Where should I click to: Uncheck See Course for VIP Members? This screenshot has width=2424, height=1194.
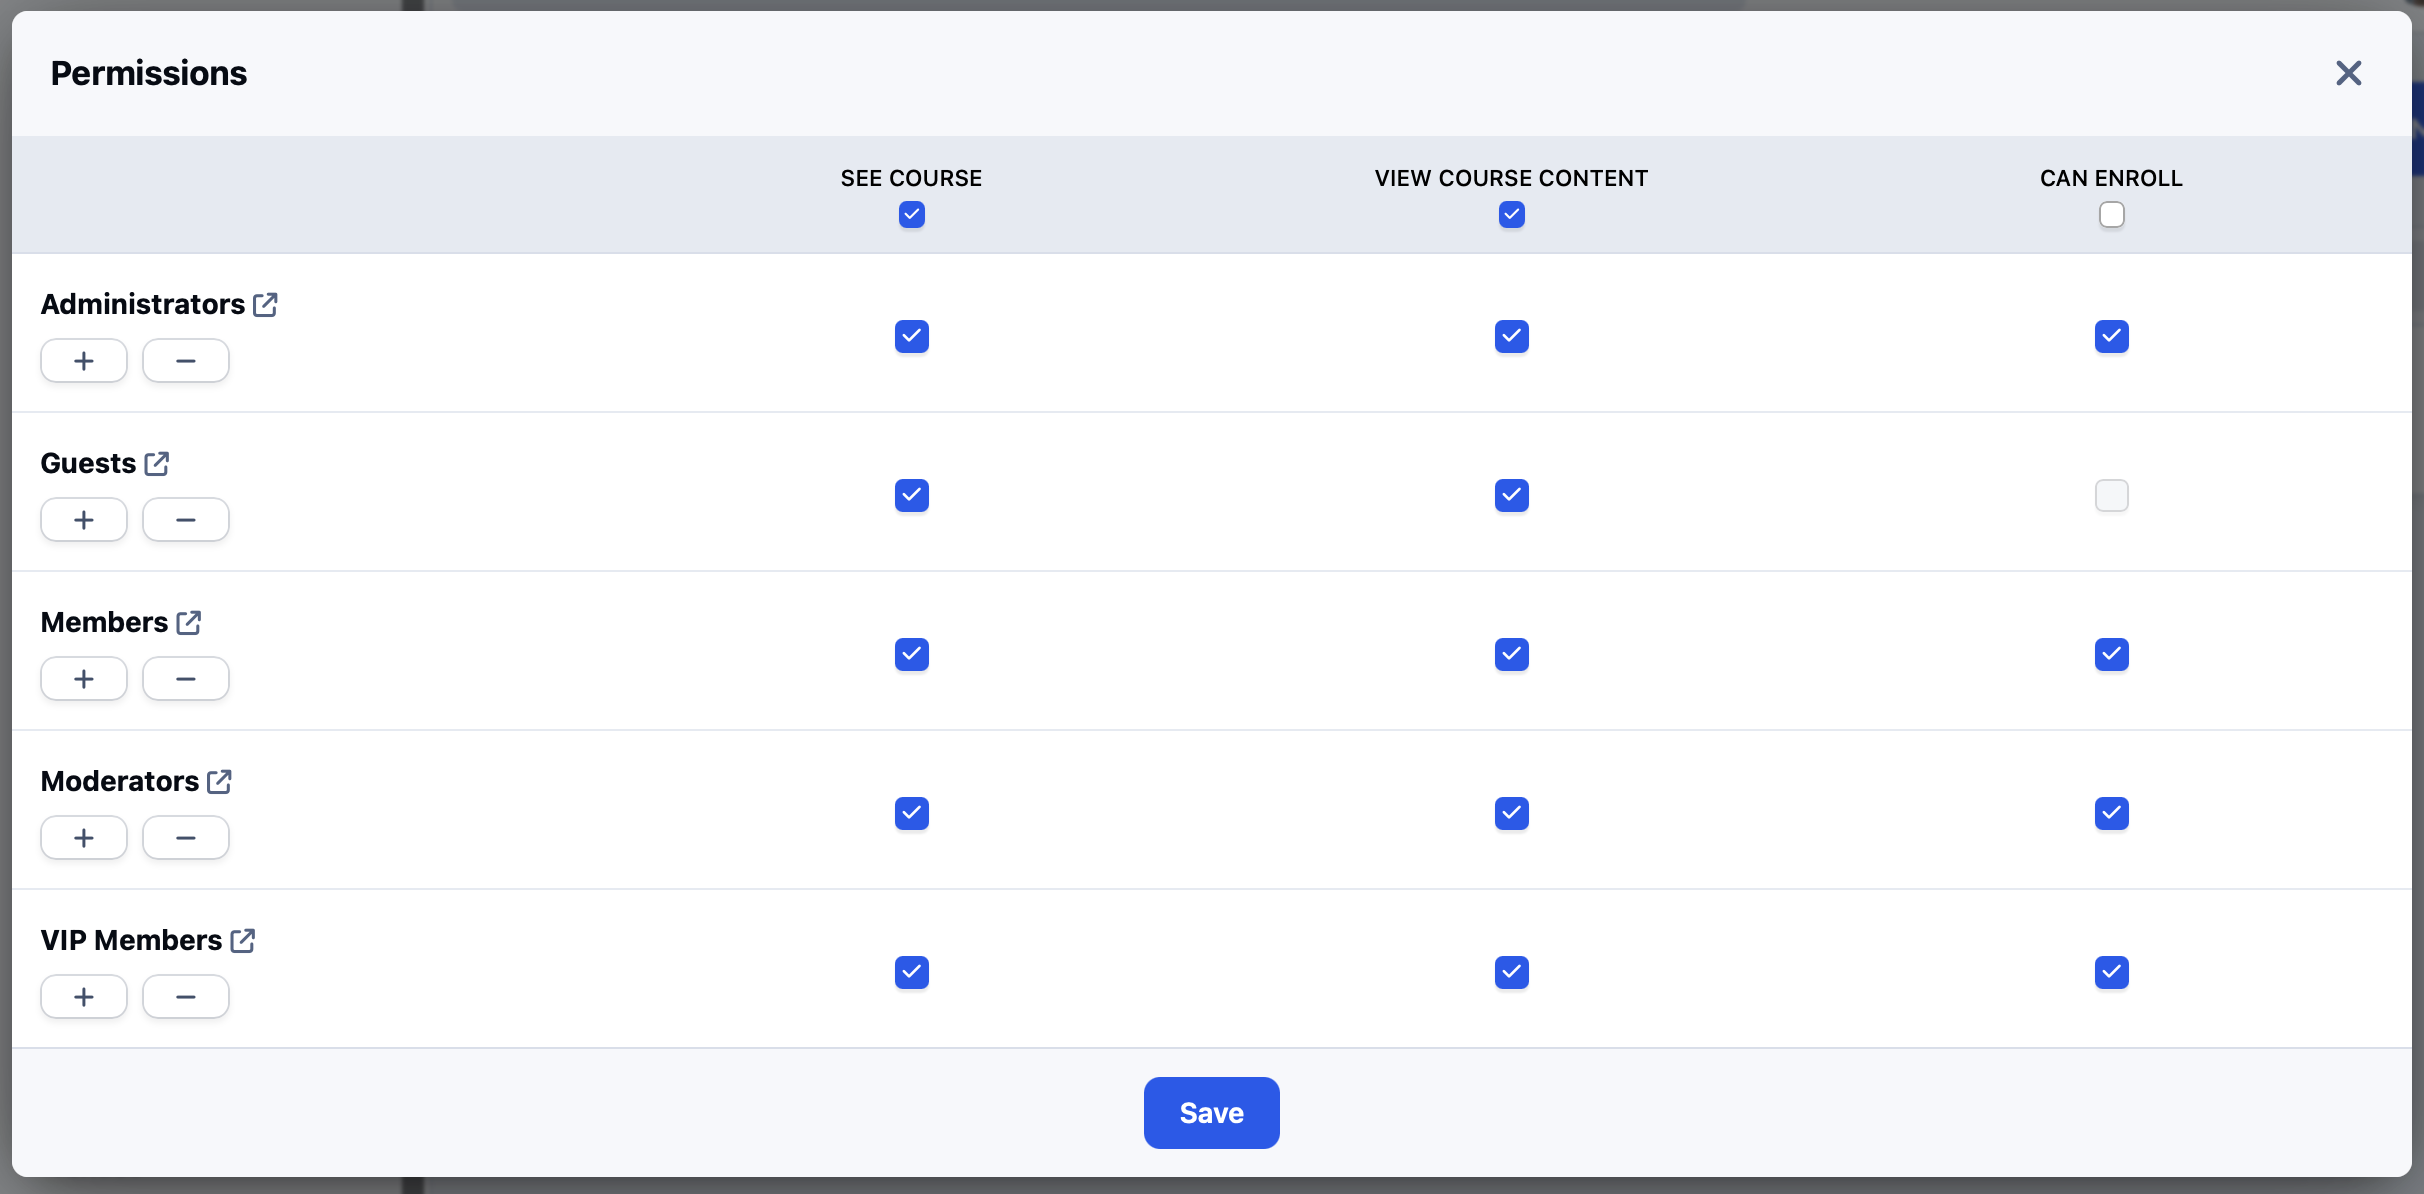[912, 973]
